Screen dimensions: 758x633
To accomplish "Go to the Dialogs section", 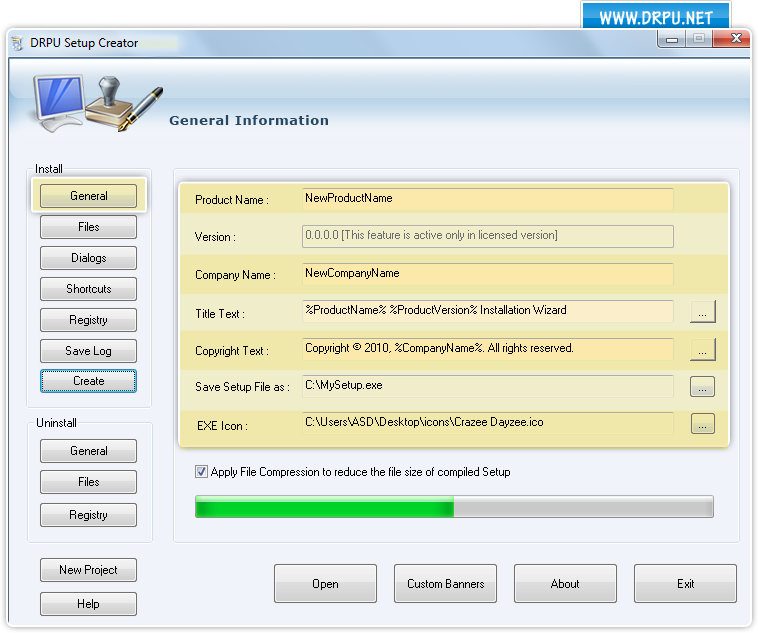I will pyautogui.click(x=88, y=258).
